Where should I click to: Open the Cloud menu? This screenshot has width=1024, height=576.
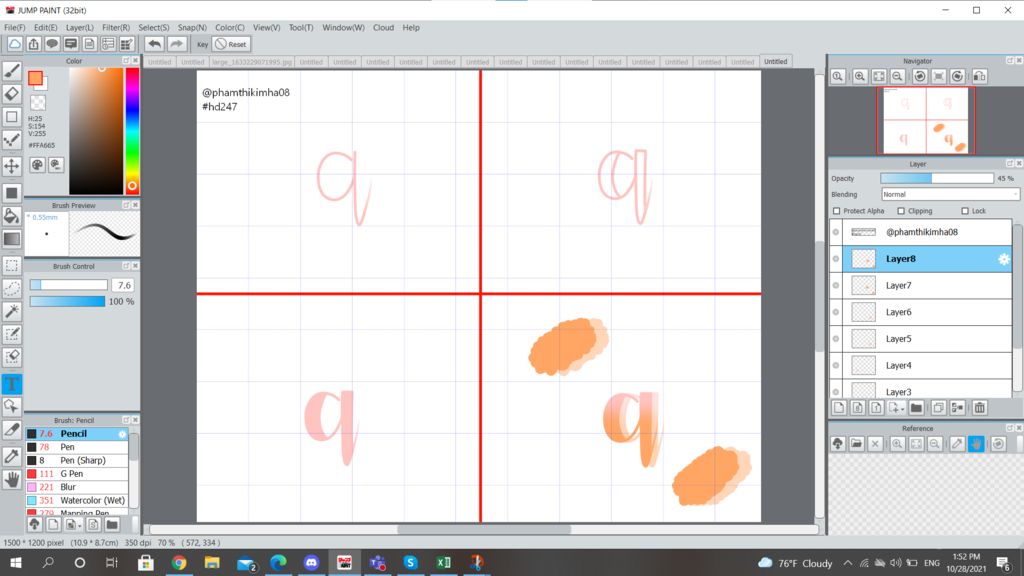(383, 27)
